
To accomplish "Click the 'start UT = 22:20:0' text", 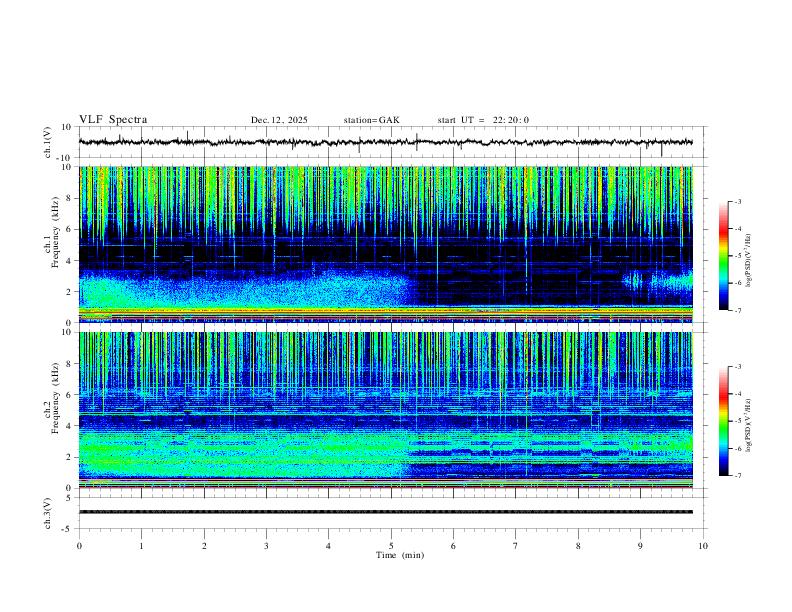I will [x=483, y=120].
